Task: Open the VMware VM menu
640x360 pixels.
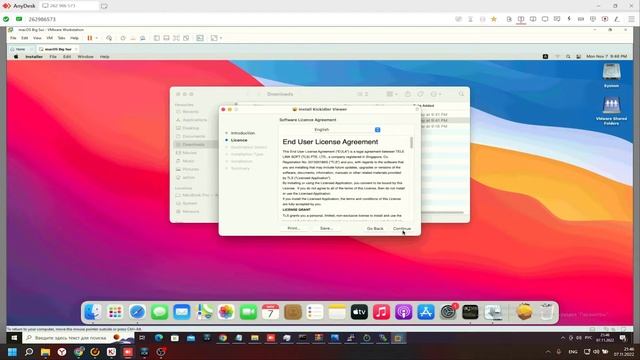Action: click(x=49, y=38)
